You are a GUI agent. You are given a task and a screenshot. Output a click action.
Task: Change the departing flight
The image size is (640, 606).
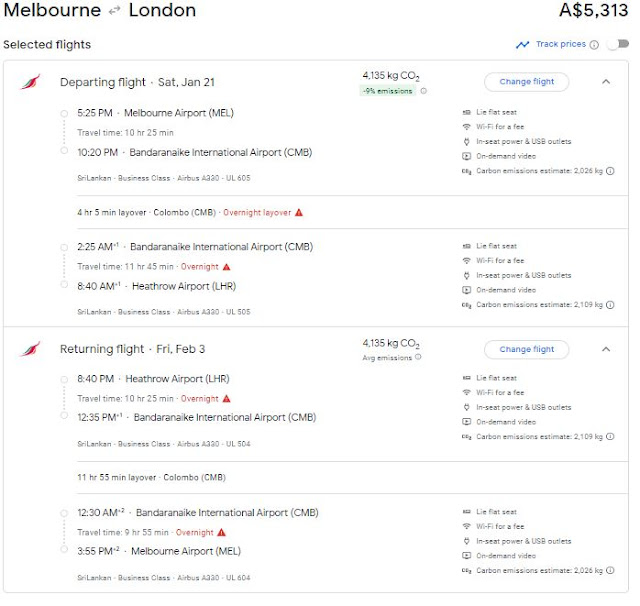527,82
